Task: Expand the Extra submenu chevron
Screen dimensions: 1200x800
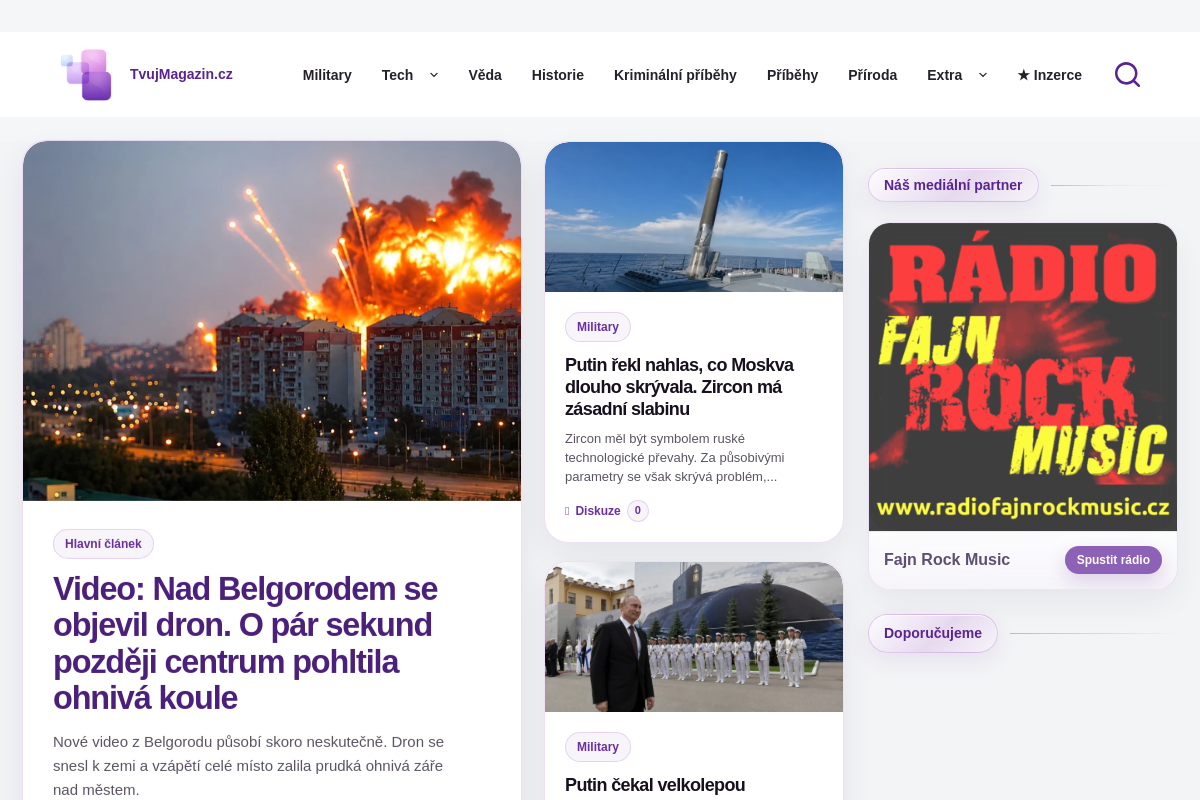Action: click(983, 75)
